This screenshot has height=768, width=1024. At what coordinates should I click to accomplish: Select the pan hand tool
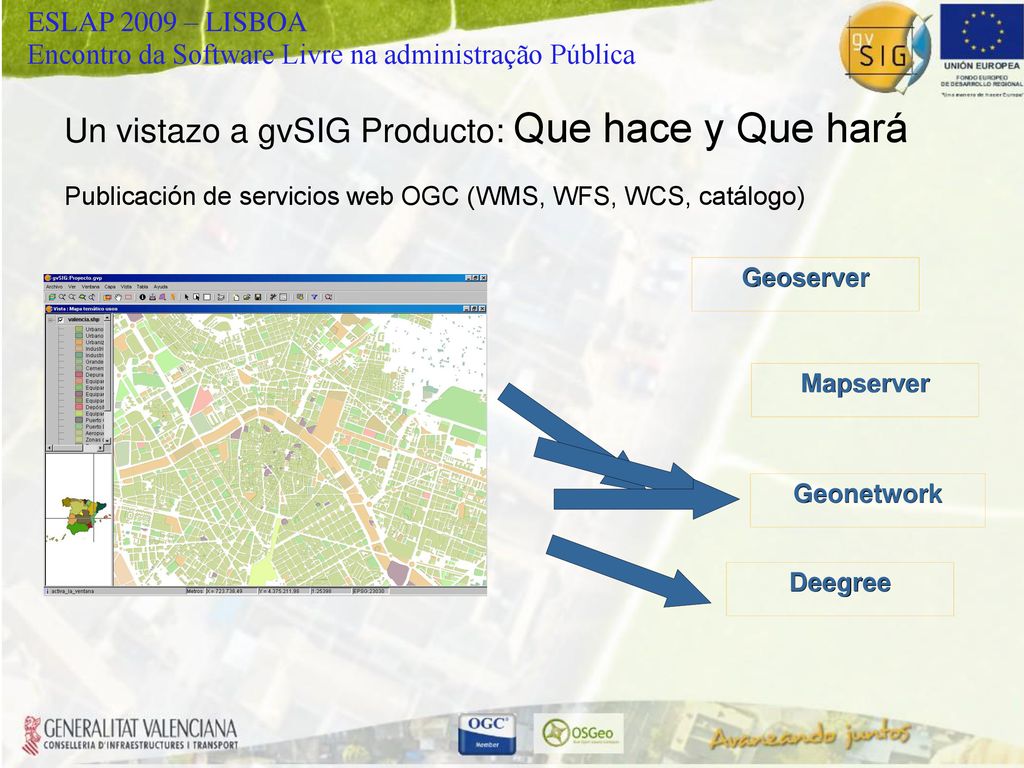pos(118,297)
